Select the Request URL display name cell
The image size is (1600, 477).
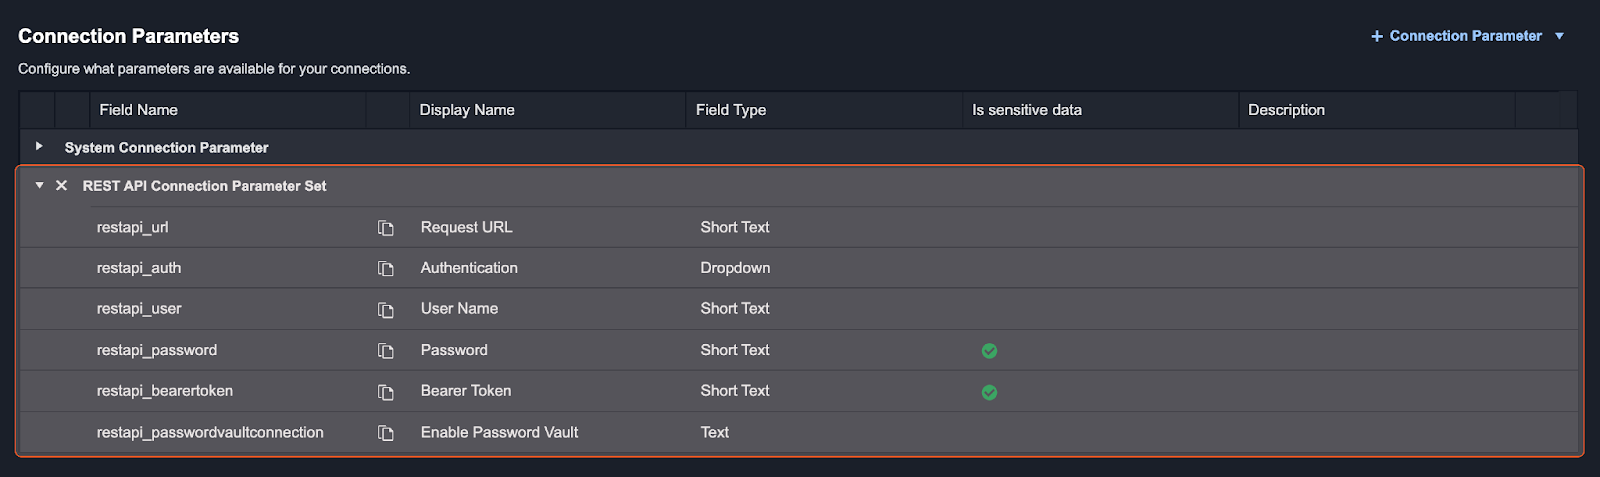(466, 227)
